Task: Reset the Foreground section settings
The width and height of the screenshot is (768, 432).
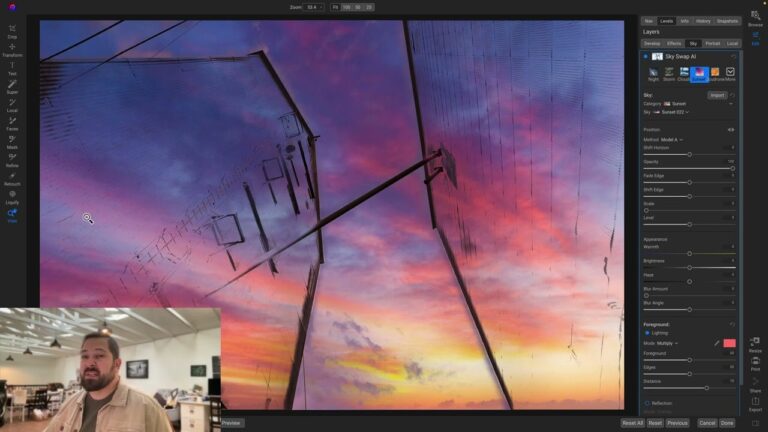Action: [732, 324]
